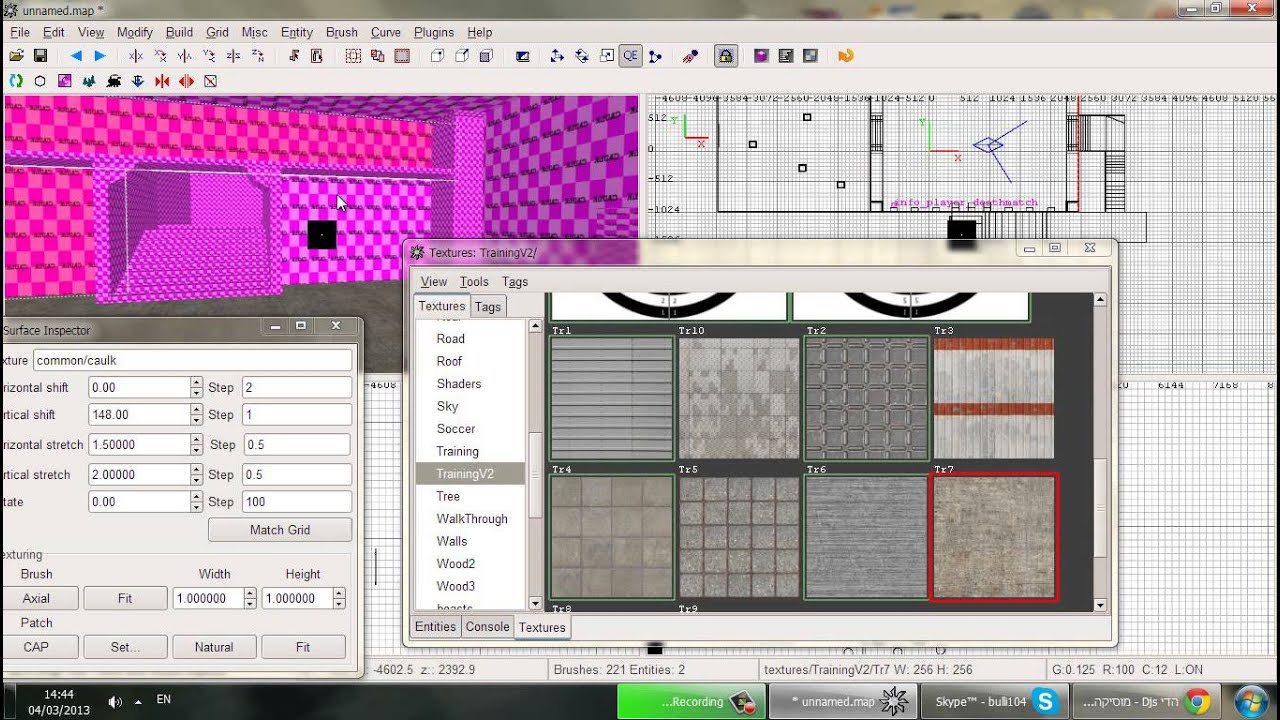Increase the Rotate spinner value
Screen dimensions: 1280x720
click(197, 497)
